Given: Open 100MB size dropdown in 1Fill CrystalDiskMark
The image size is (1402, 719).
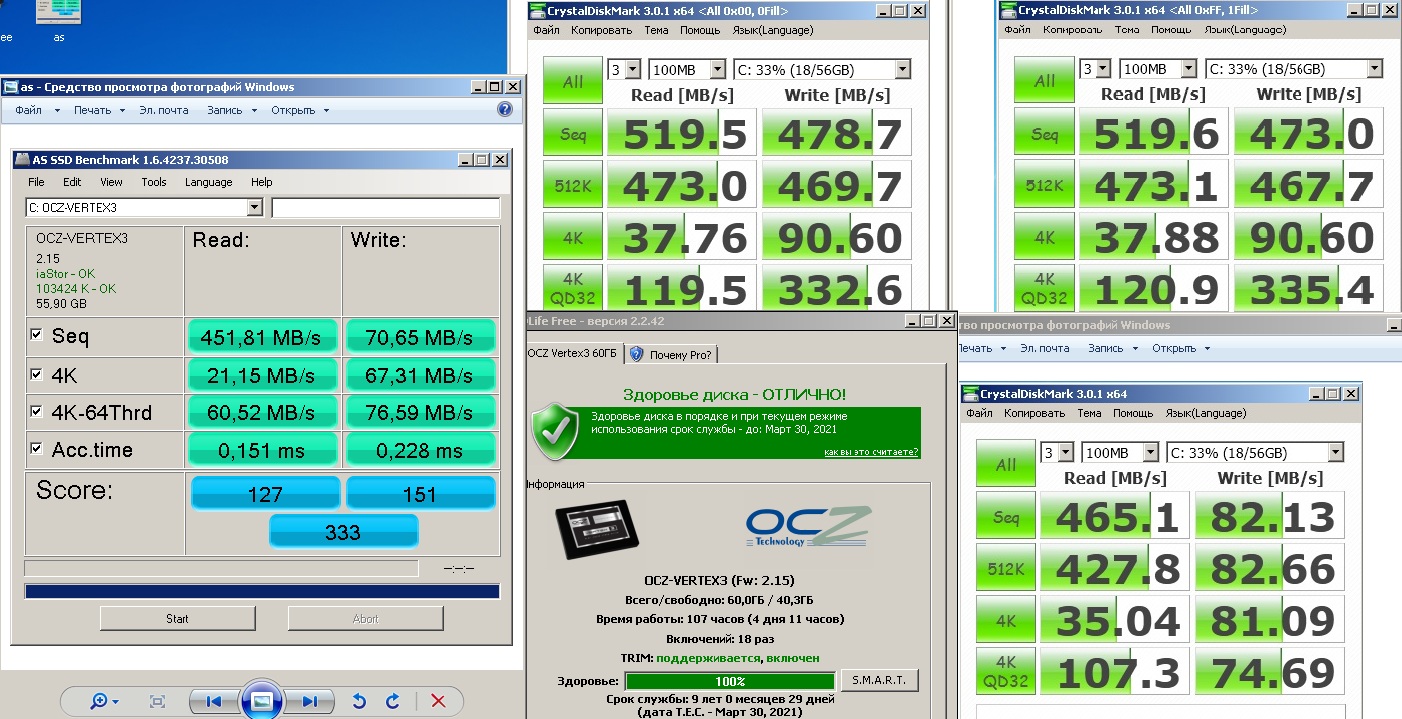Looking at the screenshot, I should click(x=1188, y=69).
